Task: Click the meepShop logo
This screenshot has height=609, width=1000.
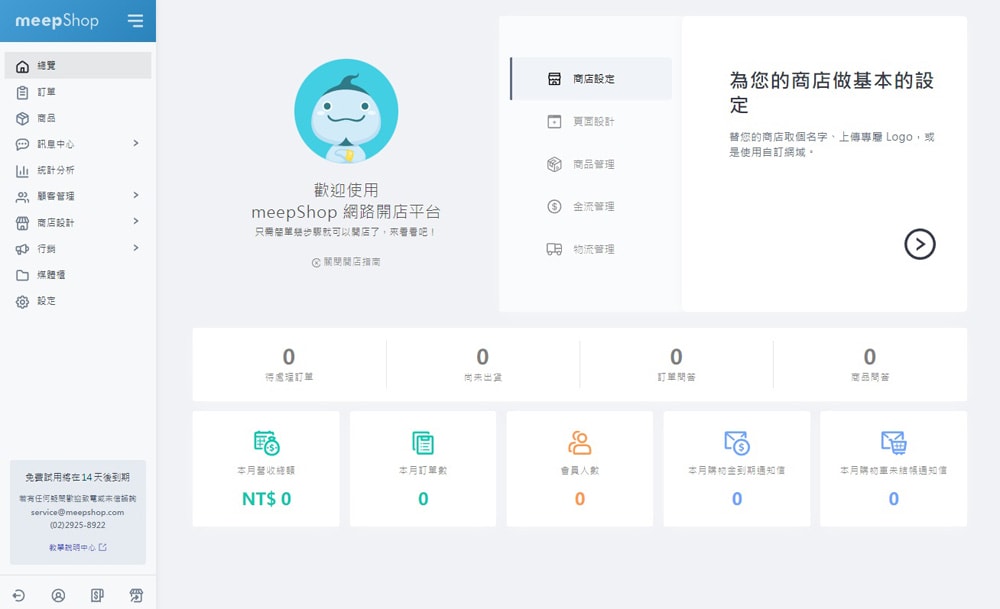Action: tap(57, 20)
